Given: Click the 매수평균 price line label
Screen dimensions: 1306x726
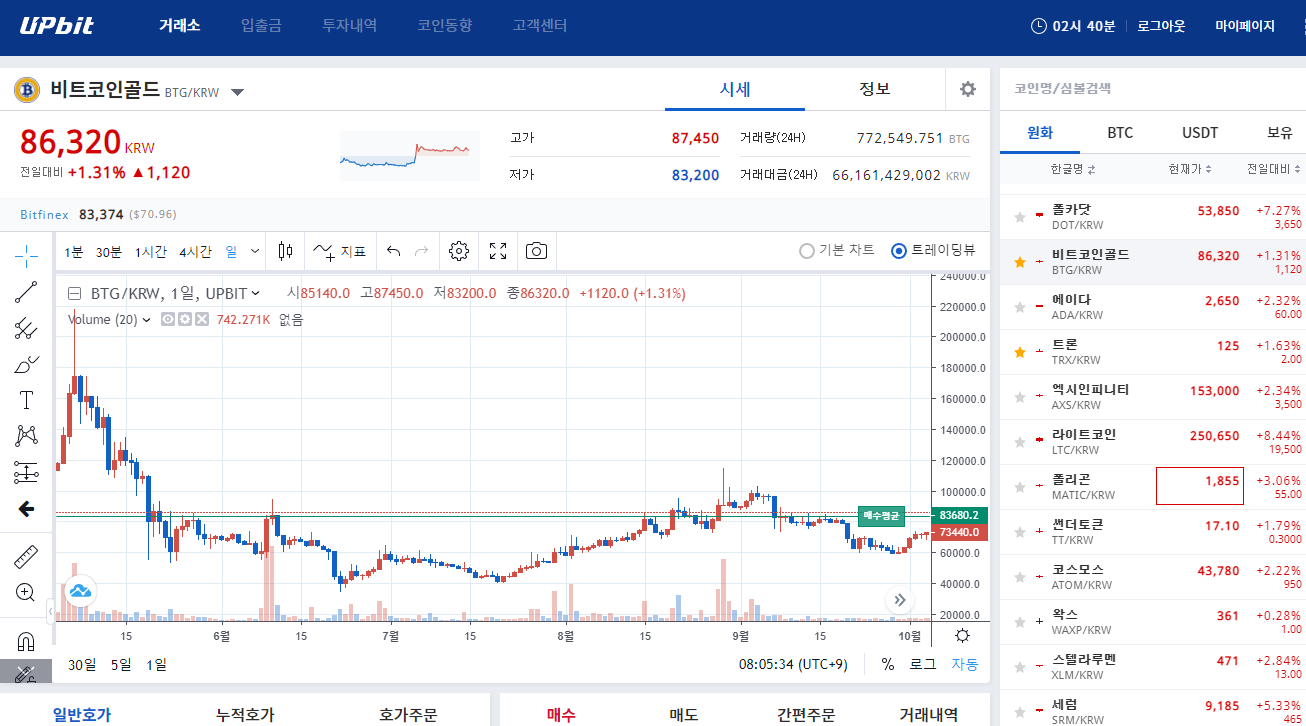Looking at the screenshot, I should [881, 515].
